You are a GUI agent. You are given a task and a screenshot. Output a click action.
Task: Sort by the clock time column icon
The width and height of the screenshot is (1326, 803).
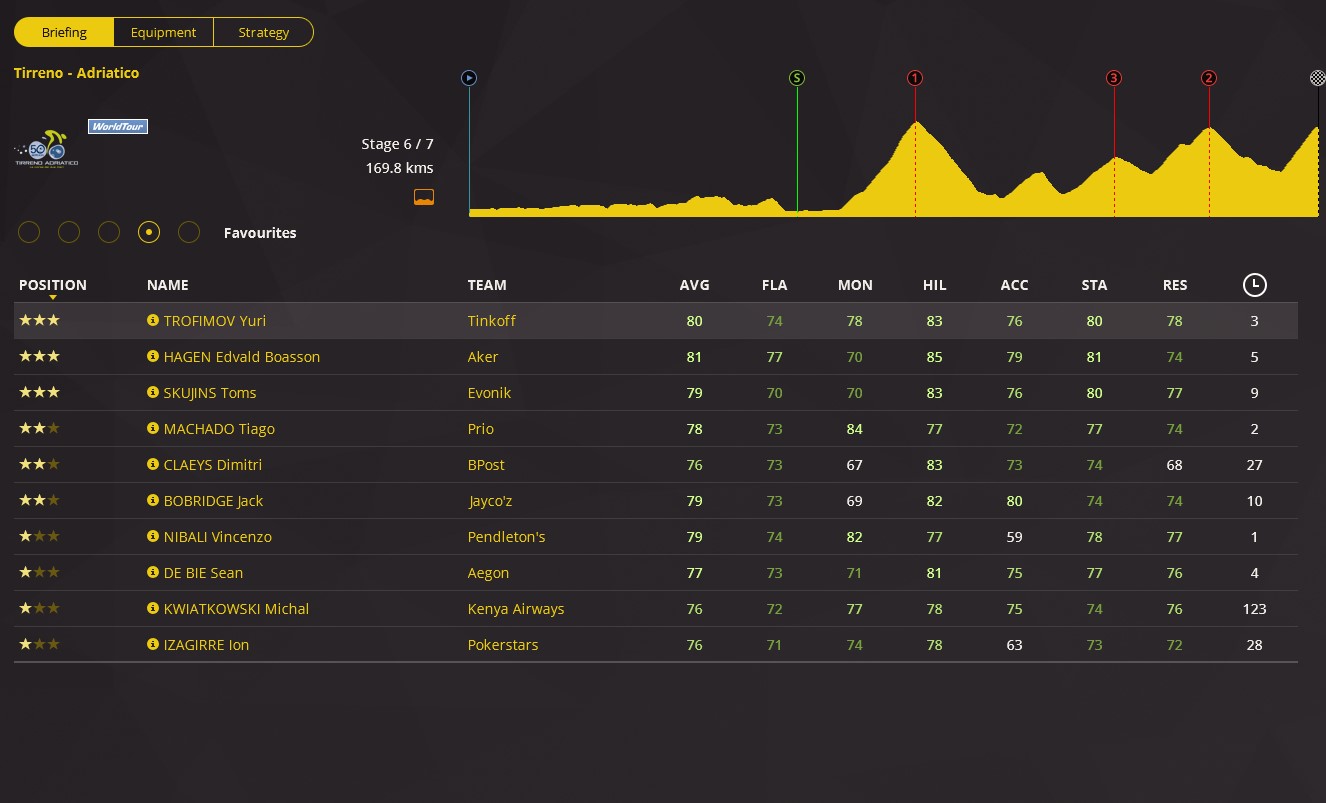pos(1255,285)
